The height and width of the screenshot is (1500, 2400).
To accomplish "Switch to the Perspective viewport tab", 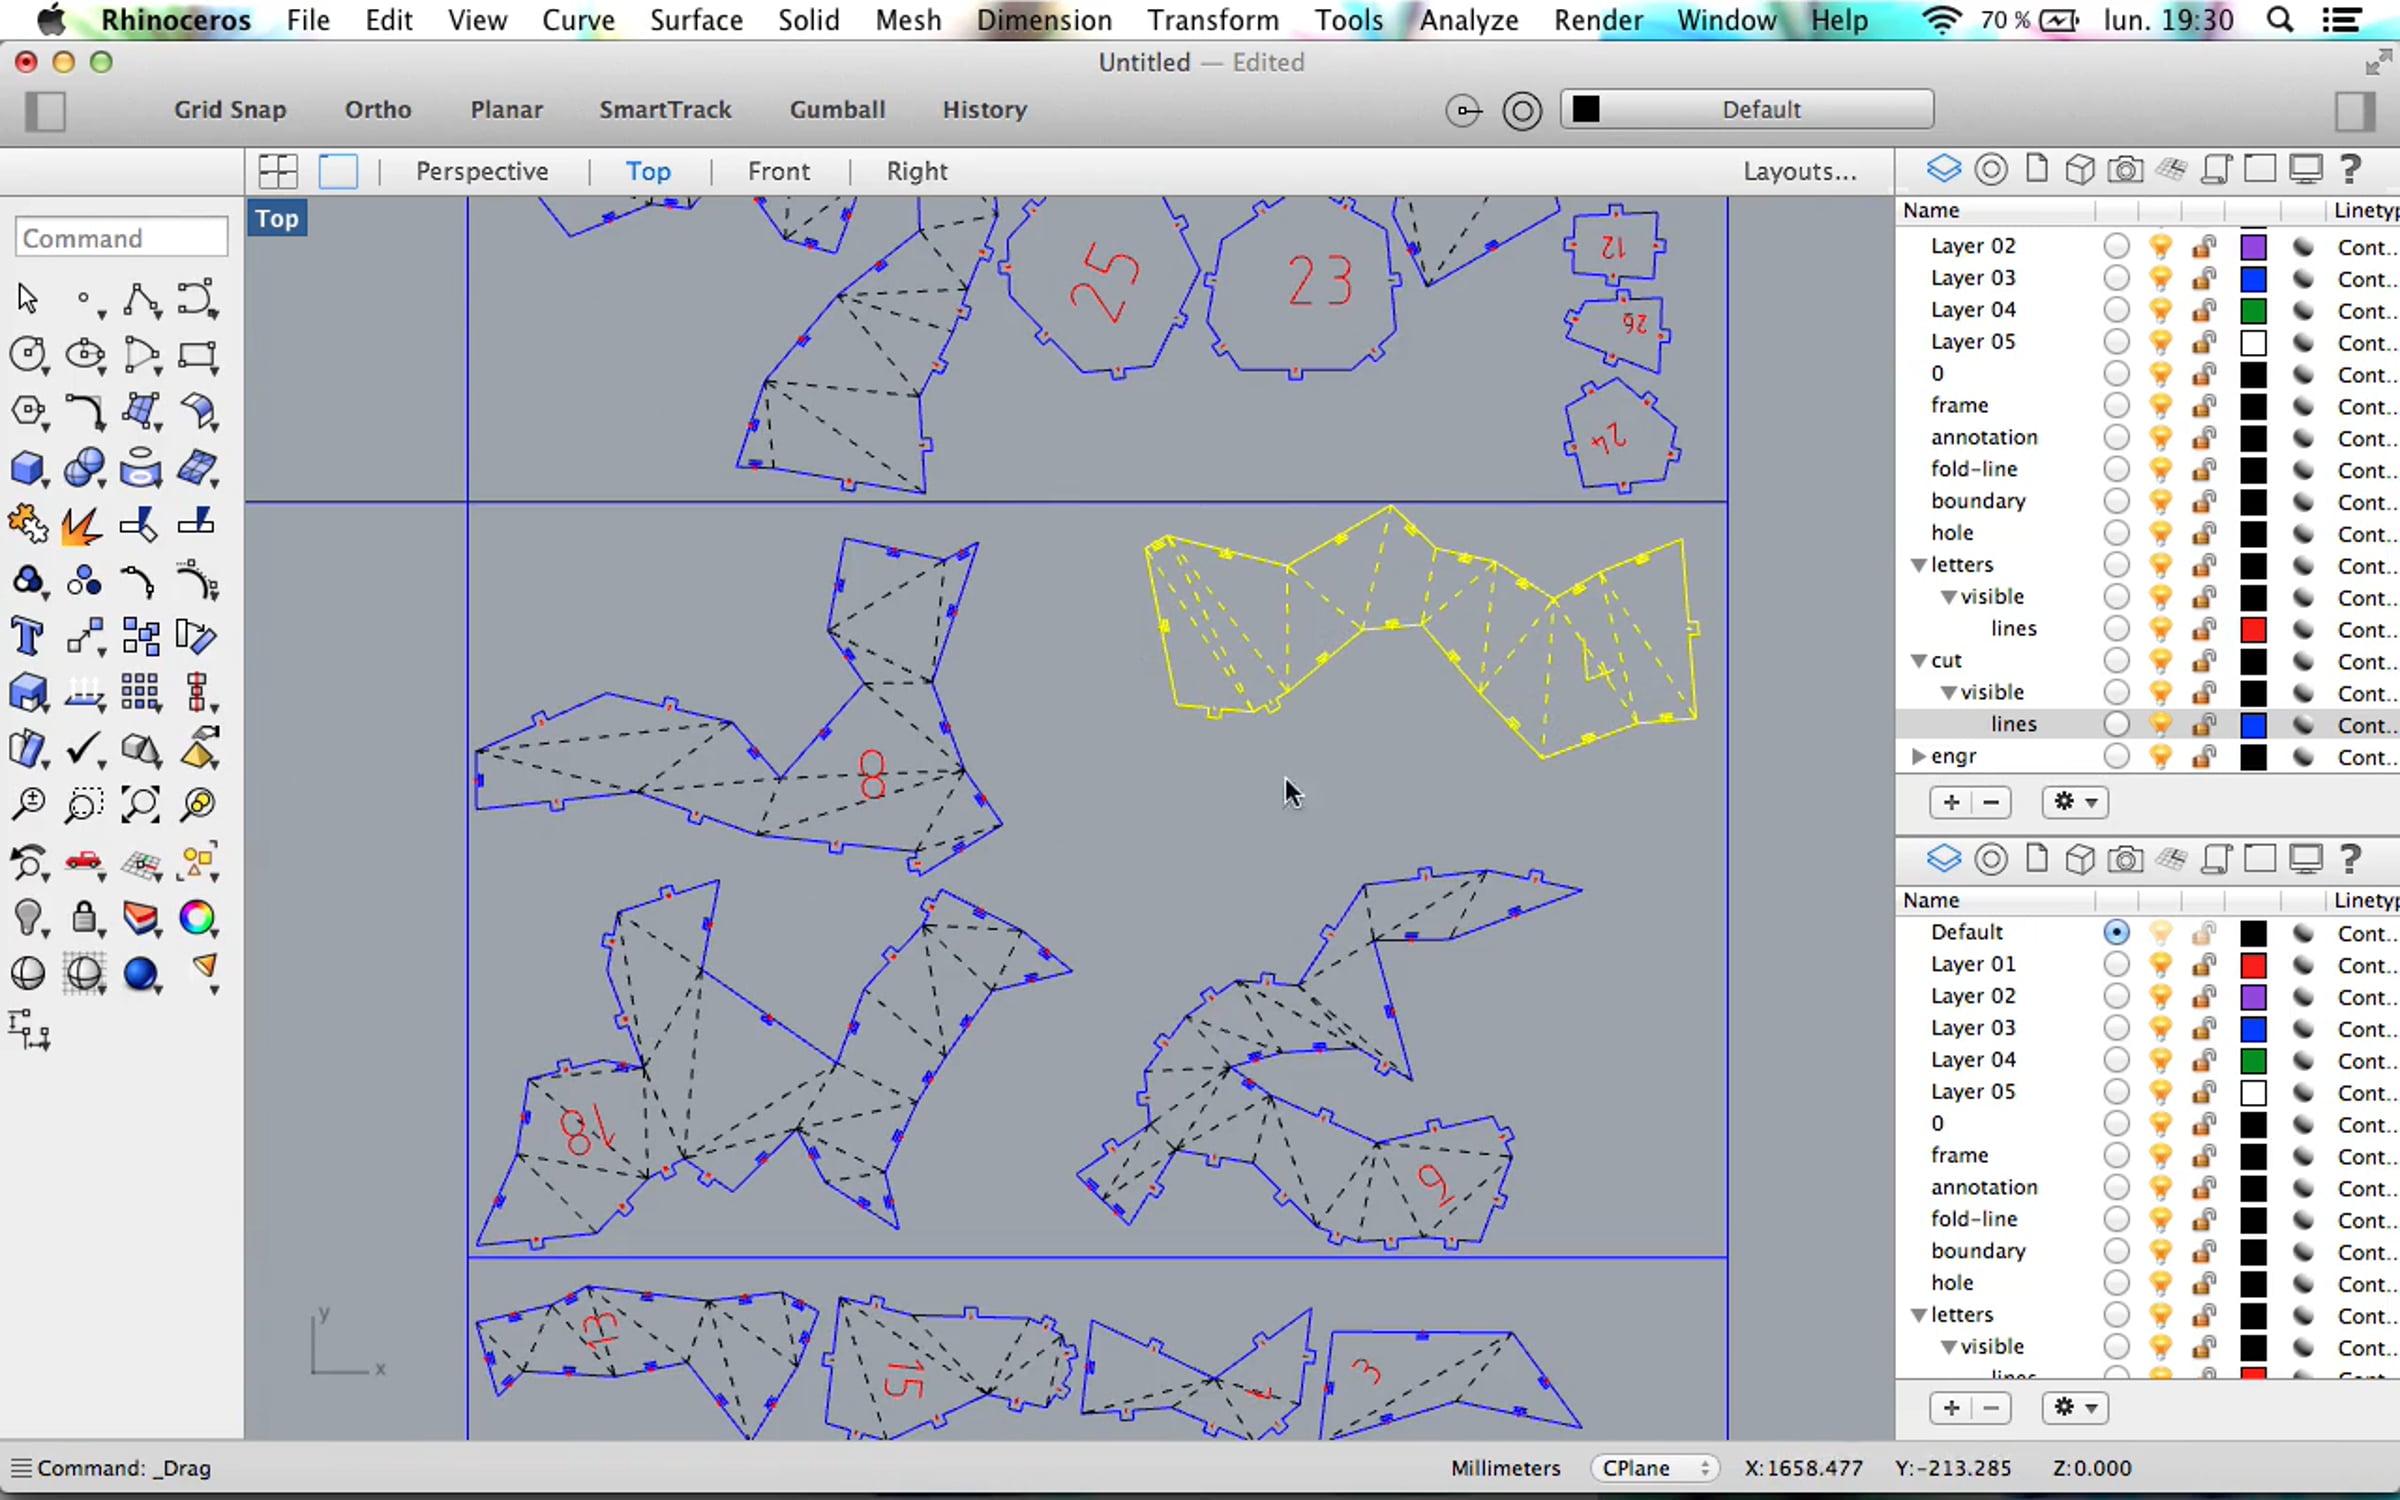I will coord(482,172).
